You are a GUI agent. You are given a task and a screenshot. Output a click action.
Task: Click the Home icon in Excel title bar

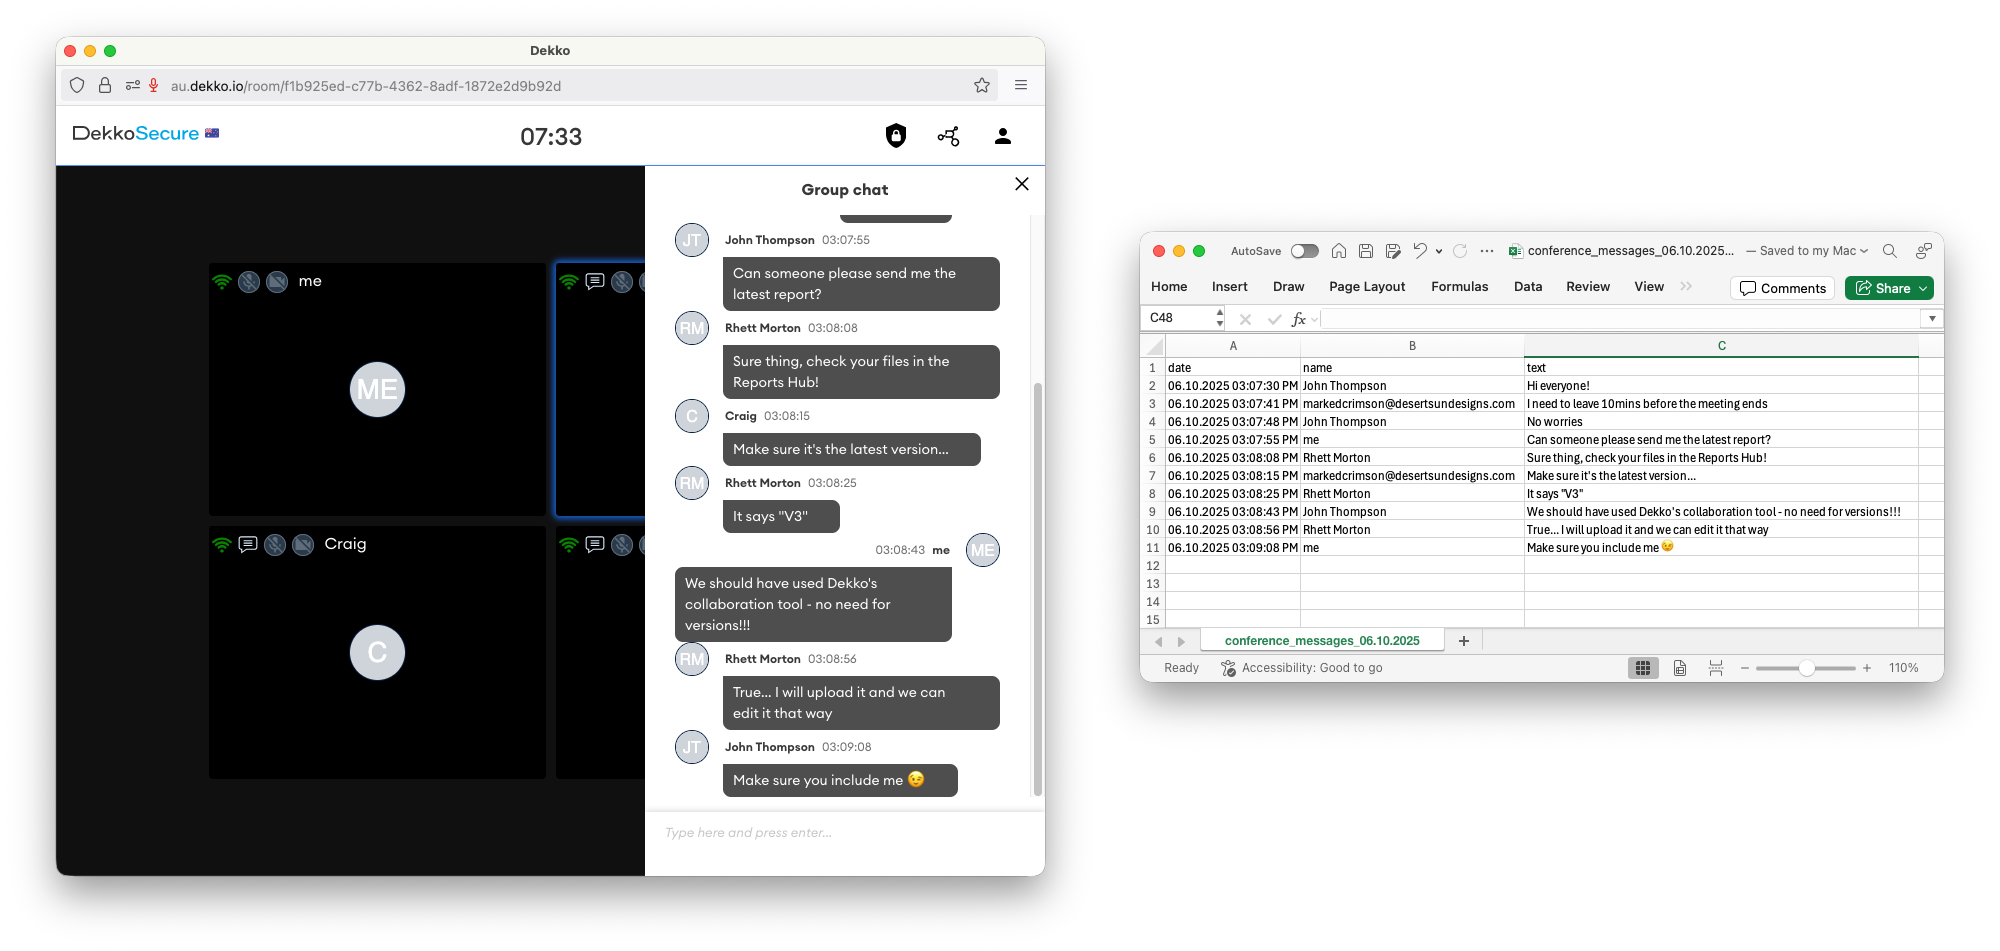[1339, 251]
